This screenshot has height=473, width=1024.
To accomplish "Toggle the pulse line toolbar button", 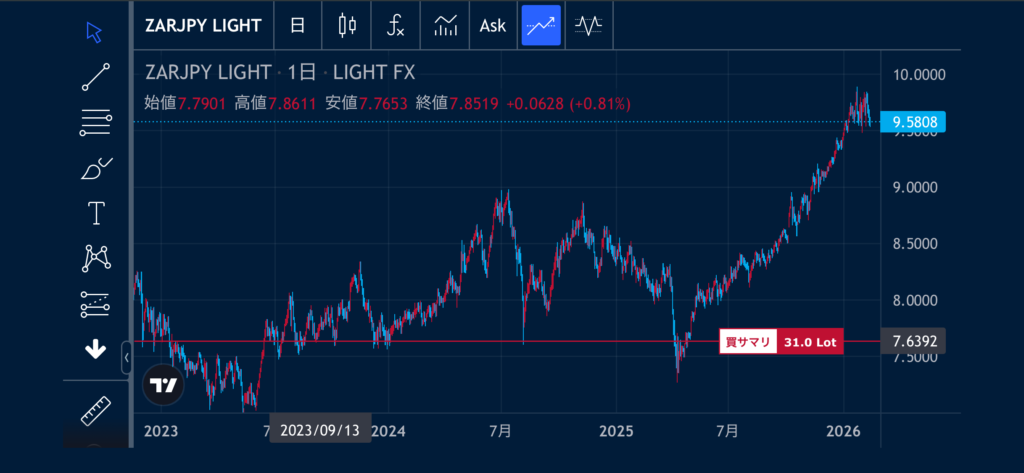I will (x=589, y=26).
